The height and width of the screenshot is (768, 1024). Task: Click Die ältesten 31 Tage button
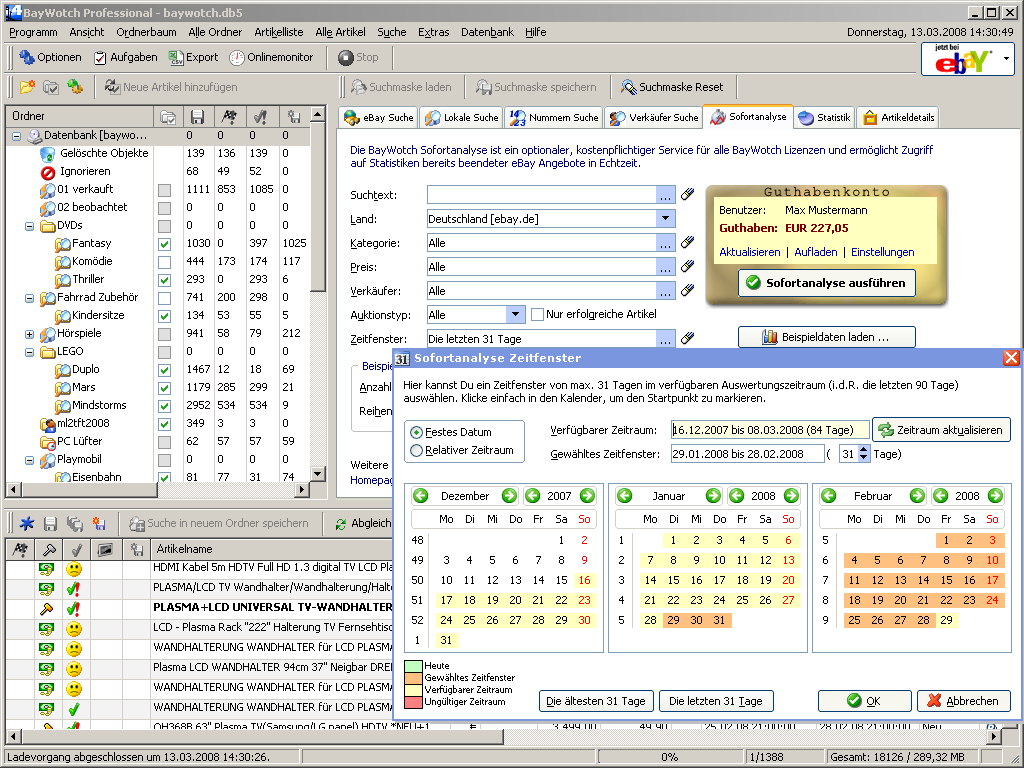coord(596,701)
